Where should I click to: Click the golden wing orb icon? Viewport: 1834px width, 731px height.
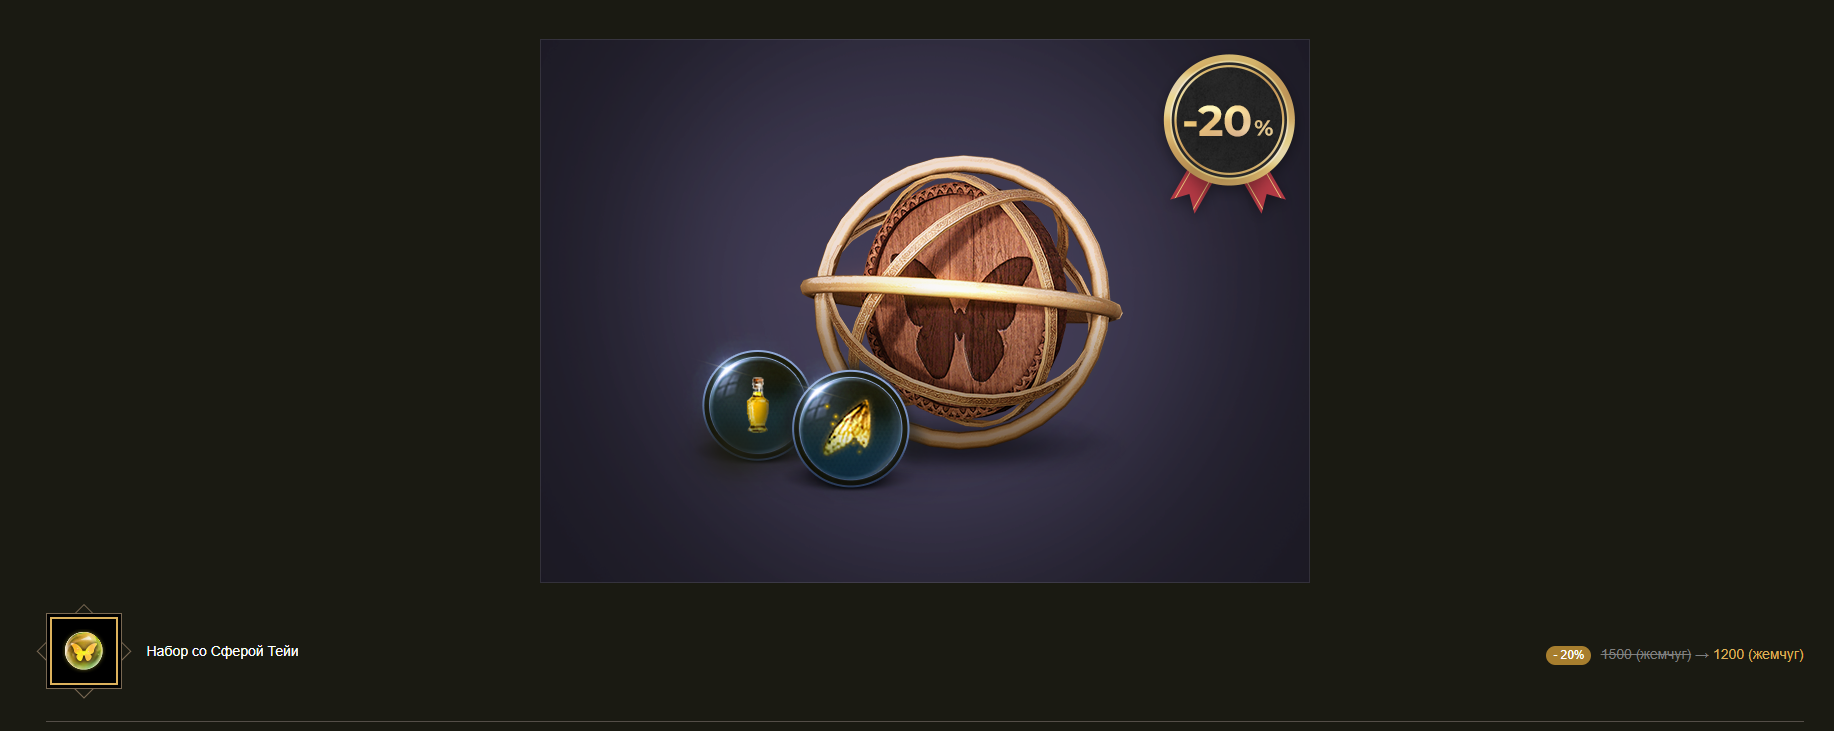pyautogui.click(x=851, y=428)
